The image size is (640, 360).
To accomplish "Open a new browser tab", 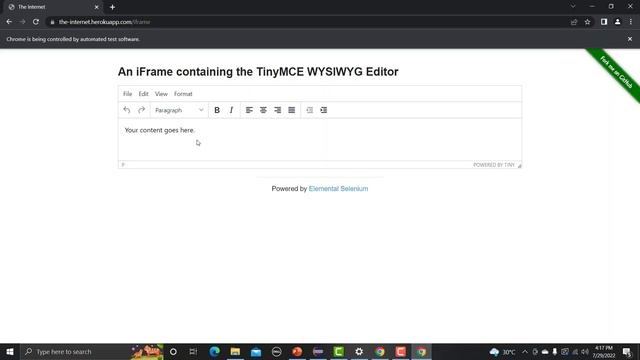I will (x=112, y=7).
